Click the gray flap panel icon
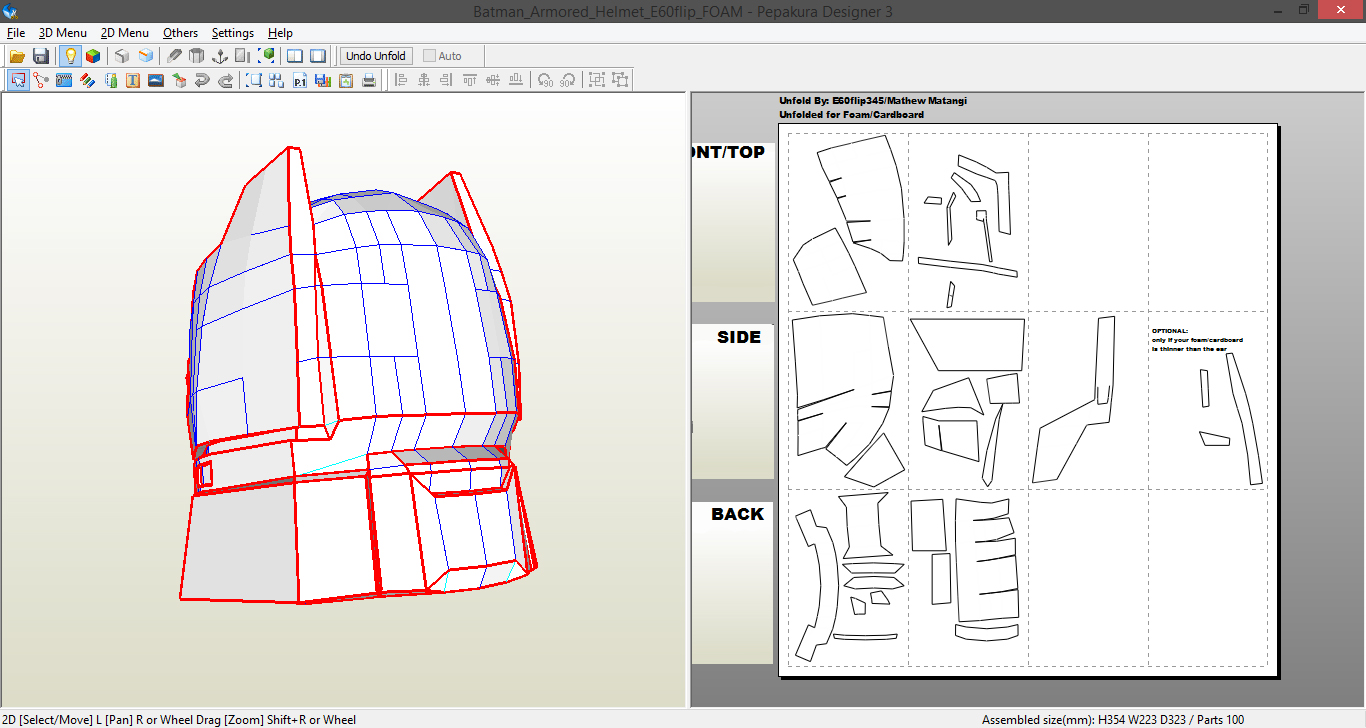 click(243, 56)
